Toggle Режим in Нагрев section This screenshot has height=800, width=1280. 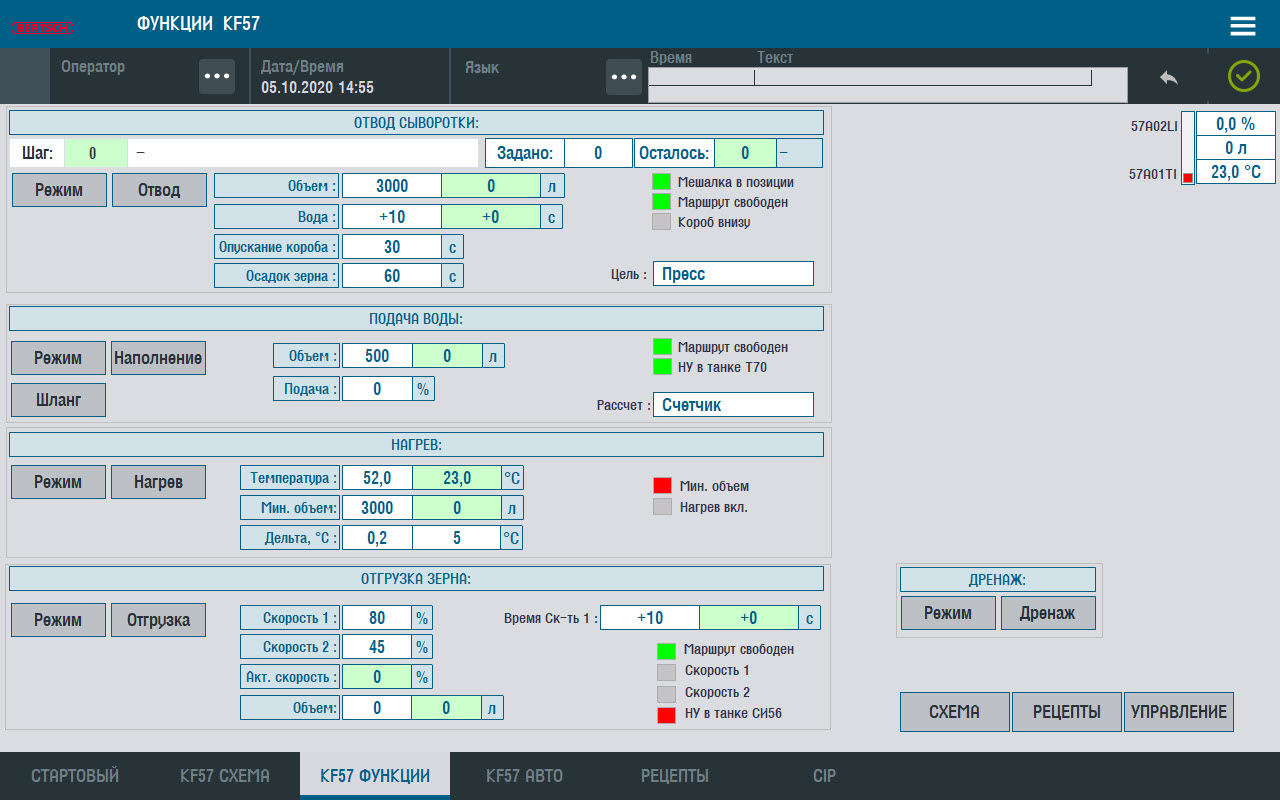pyautogui.click(x=58, y=482)
